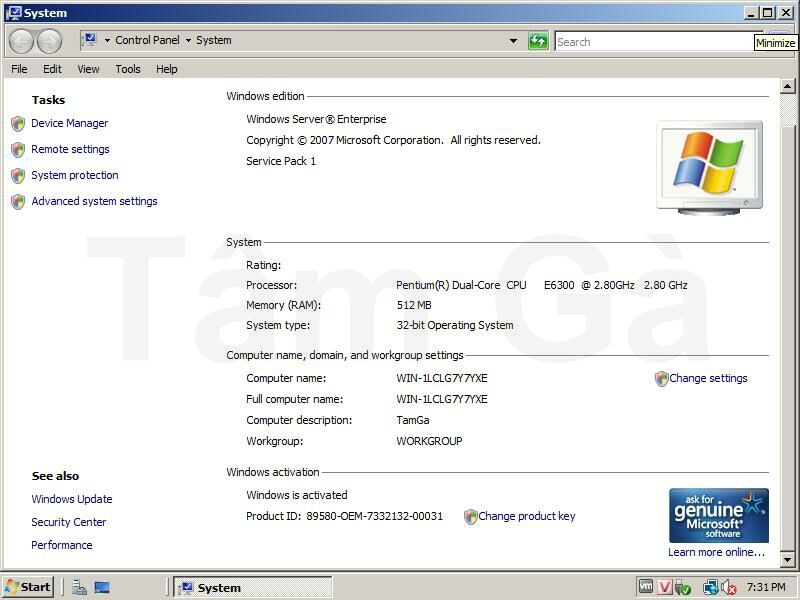Screen dimensions: 800x600
Task: Click the Advanced system settings shield icon
Action: click(x=18, y=202)
